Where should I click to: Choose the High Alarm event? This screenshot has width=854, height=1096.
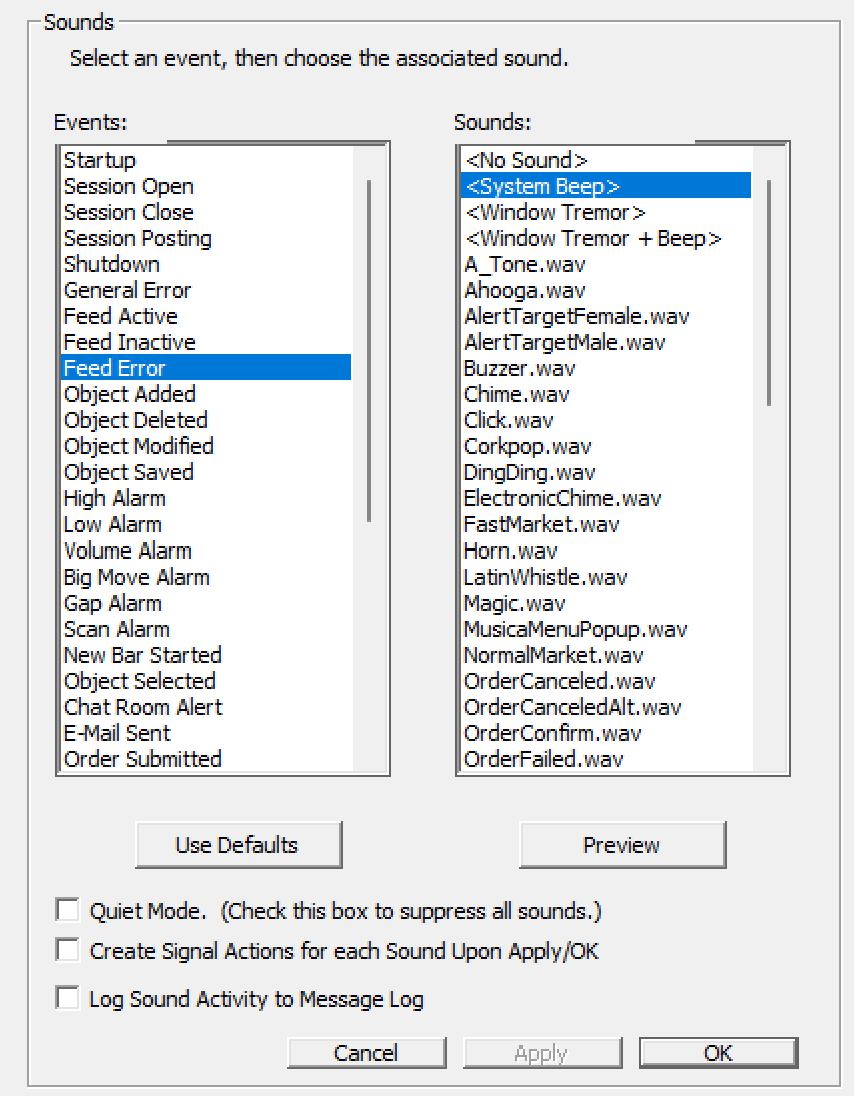206,498
